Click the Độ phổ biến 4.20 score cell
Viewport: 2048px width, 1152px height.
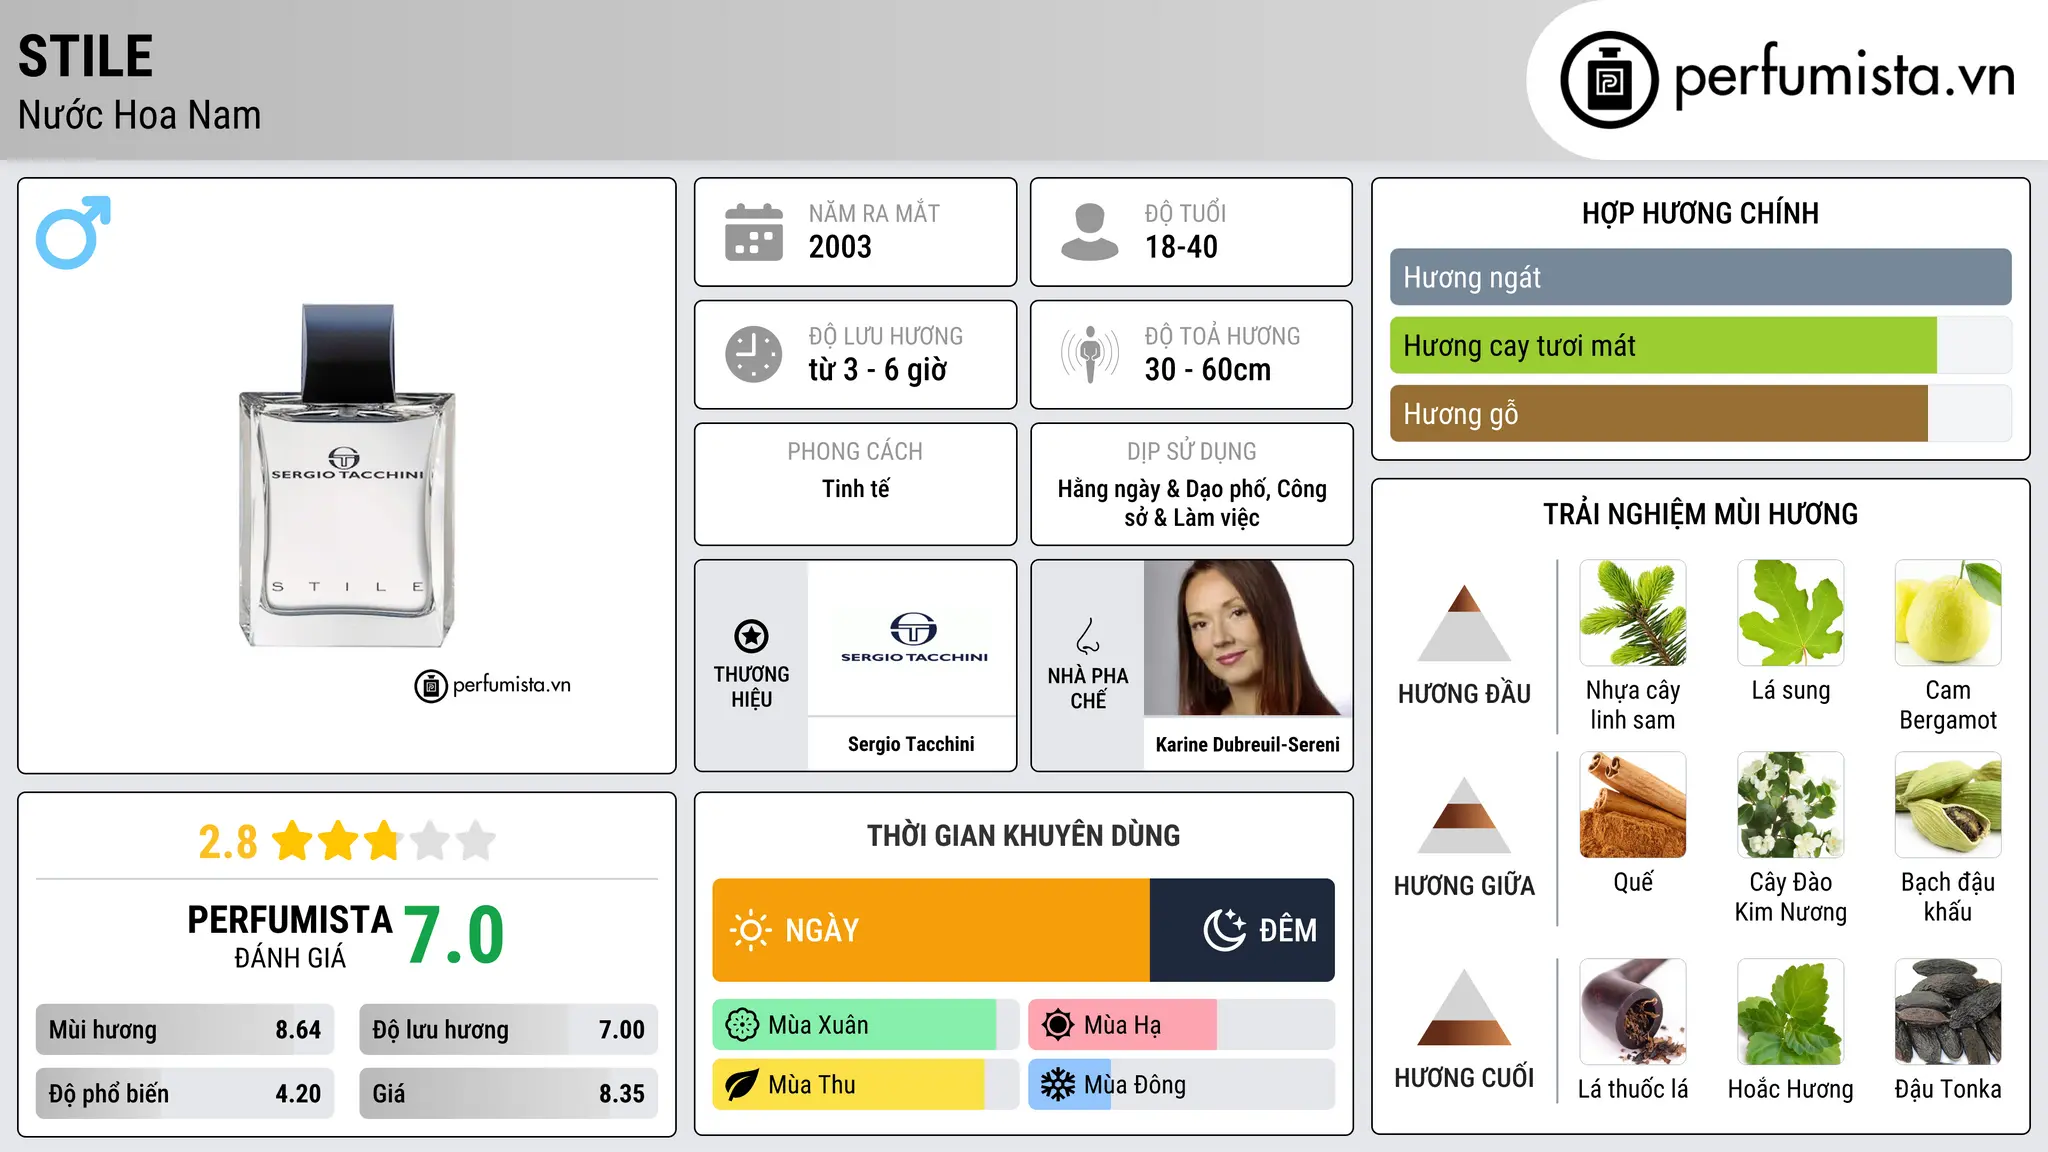185,1094
